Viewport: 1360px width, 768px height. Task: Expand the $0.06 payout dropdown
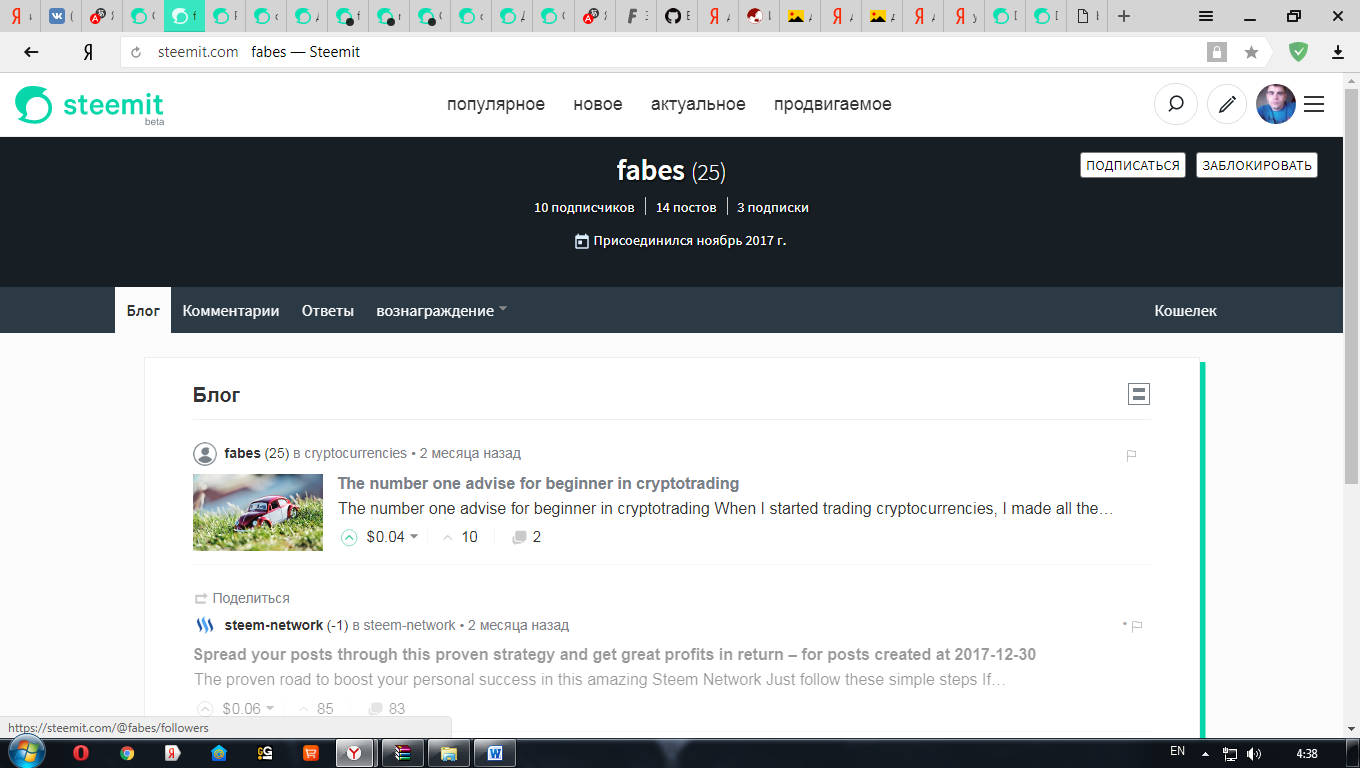tap(270, 709)
